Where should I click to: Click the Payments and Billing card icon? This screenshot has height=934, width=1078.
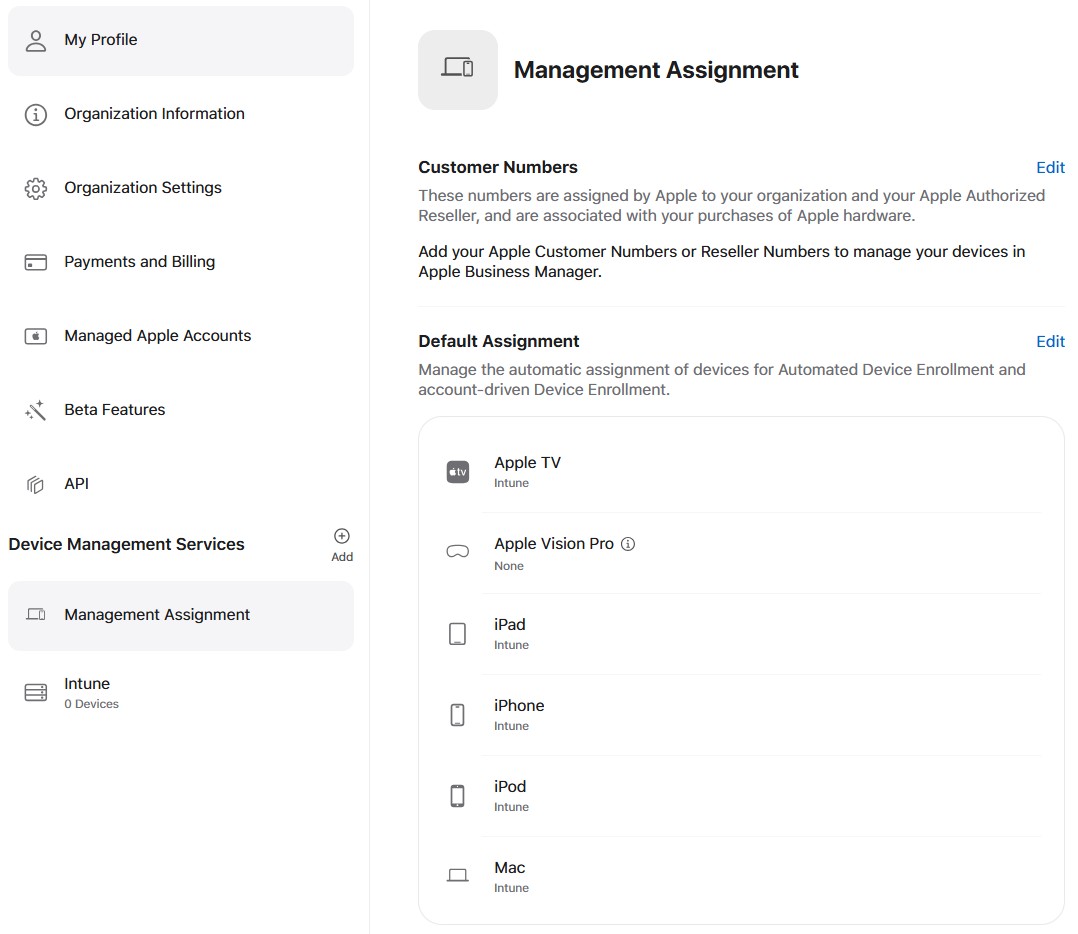[36, 262]
